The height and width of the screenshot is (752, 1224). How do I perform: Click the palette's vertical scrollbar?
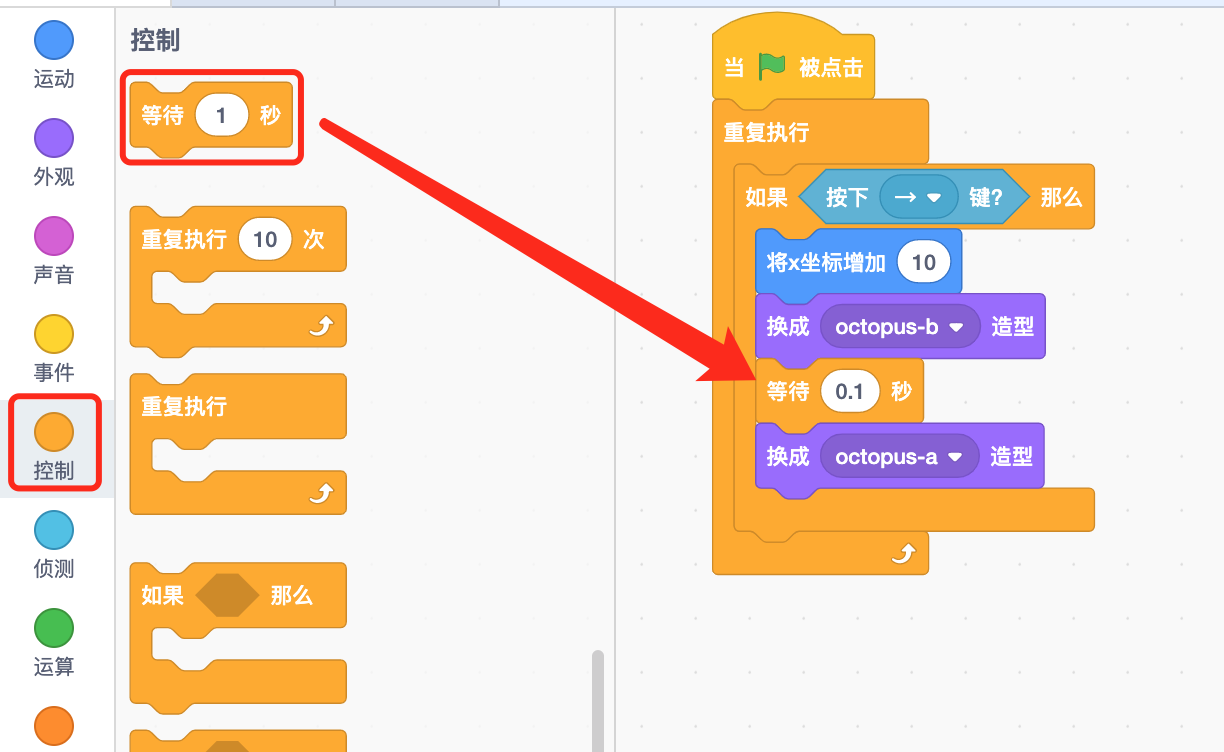coord(598,700)
